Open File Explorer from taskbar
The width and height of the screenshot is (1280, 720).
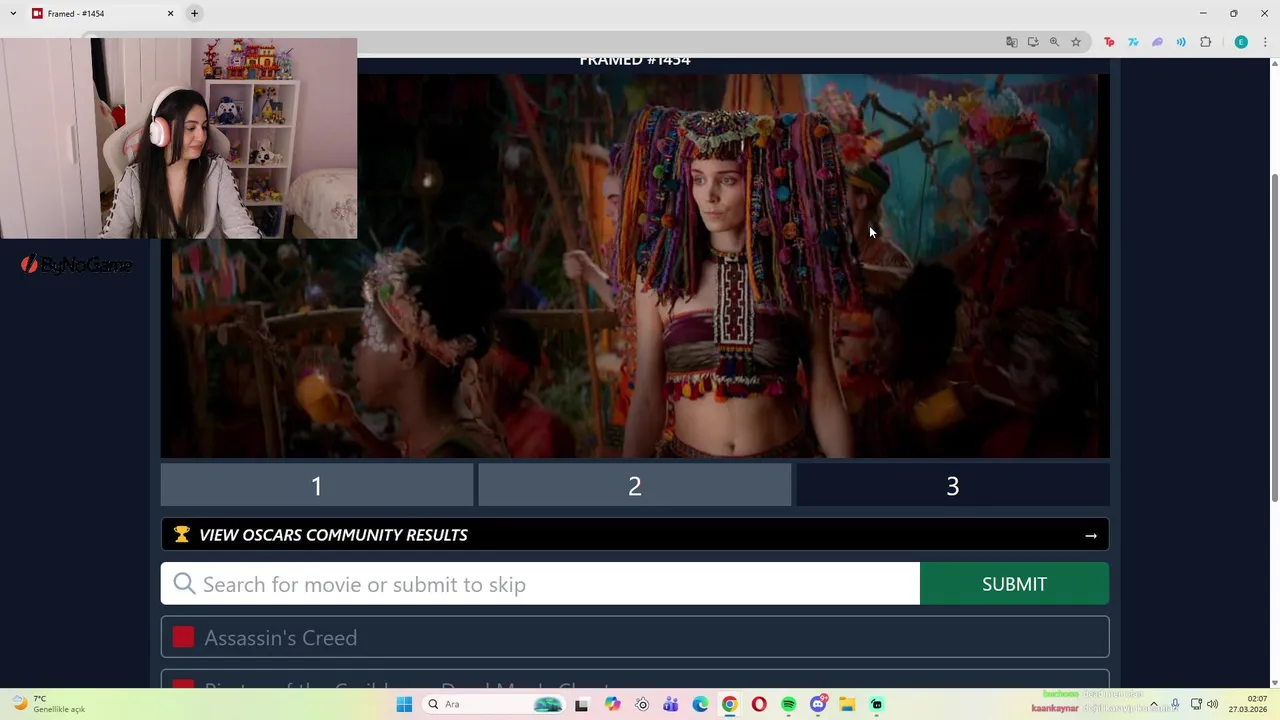click(x=847, y=704)
